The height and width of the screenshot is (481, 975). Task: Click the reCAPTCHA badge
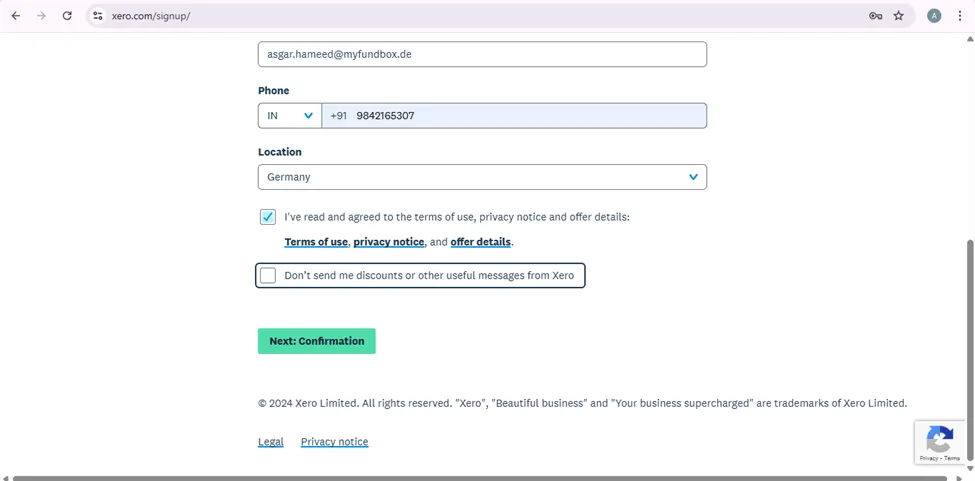[x=940, y=442]
